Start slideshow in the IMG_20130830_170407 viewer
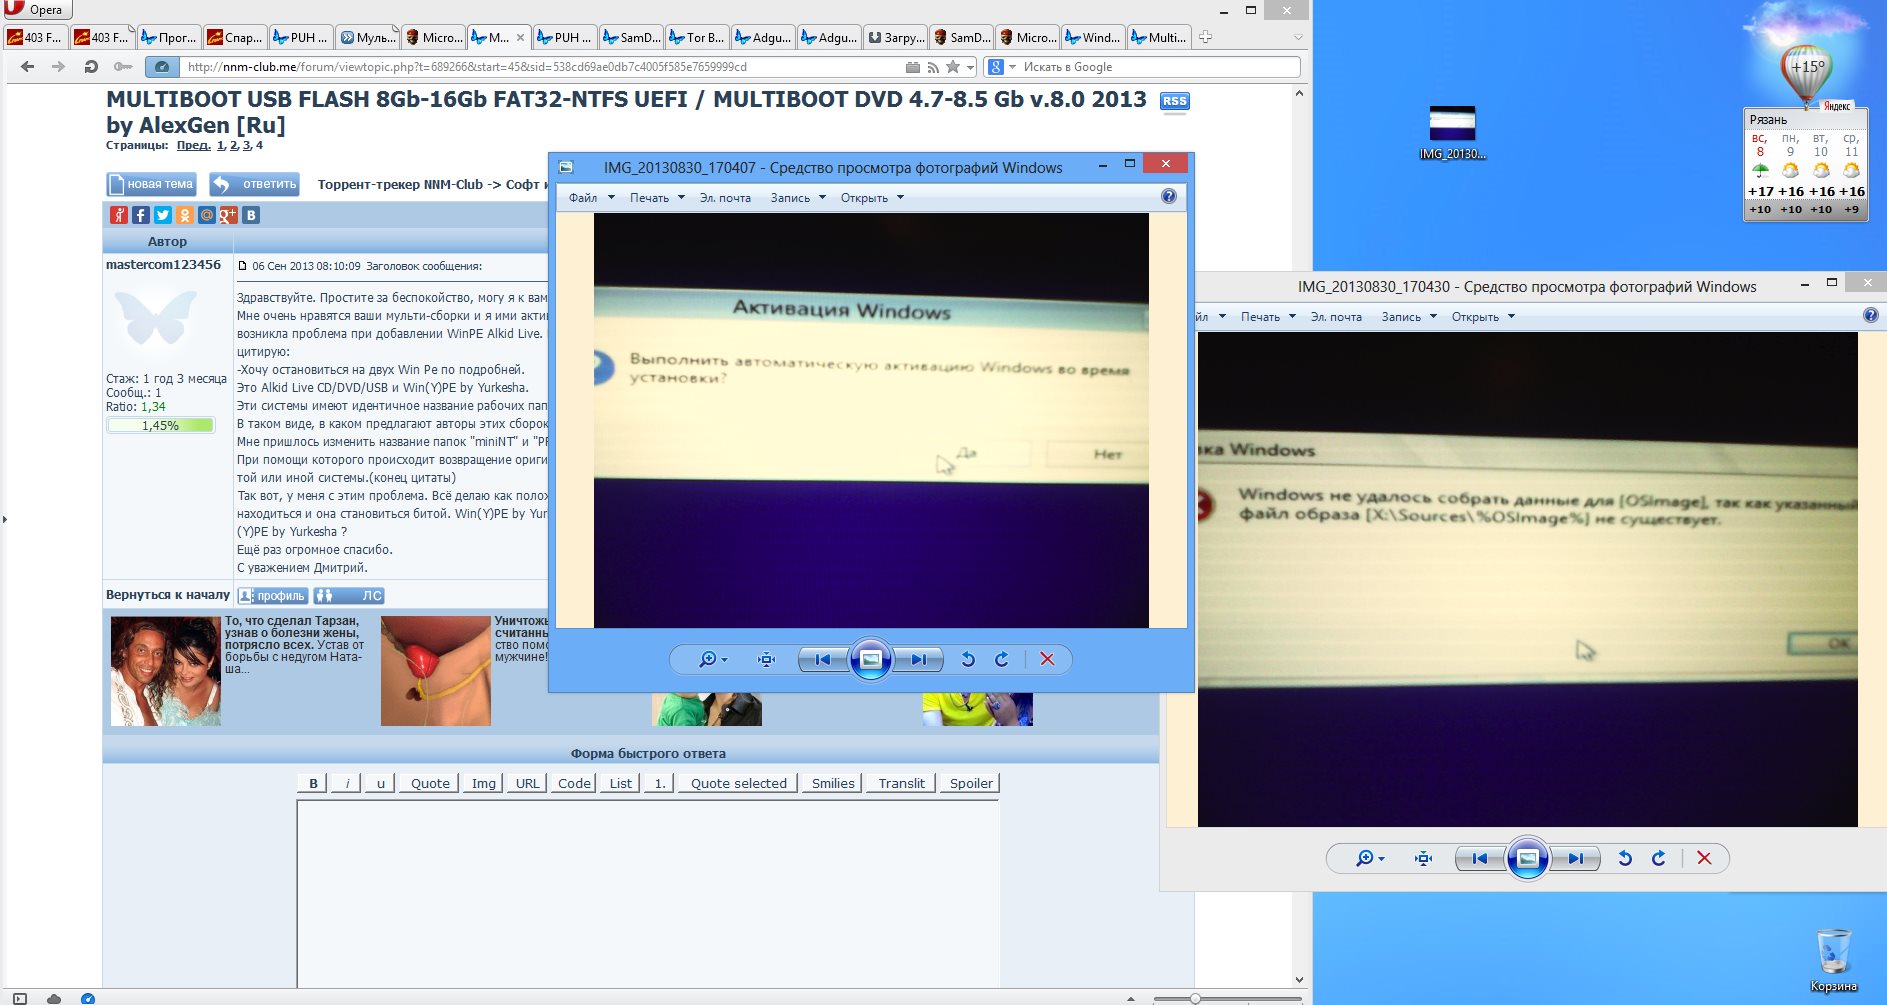 point(870,659)
